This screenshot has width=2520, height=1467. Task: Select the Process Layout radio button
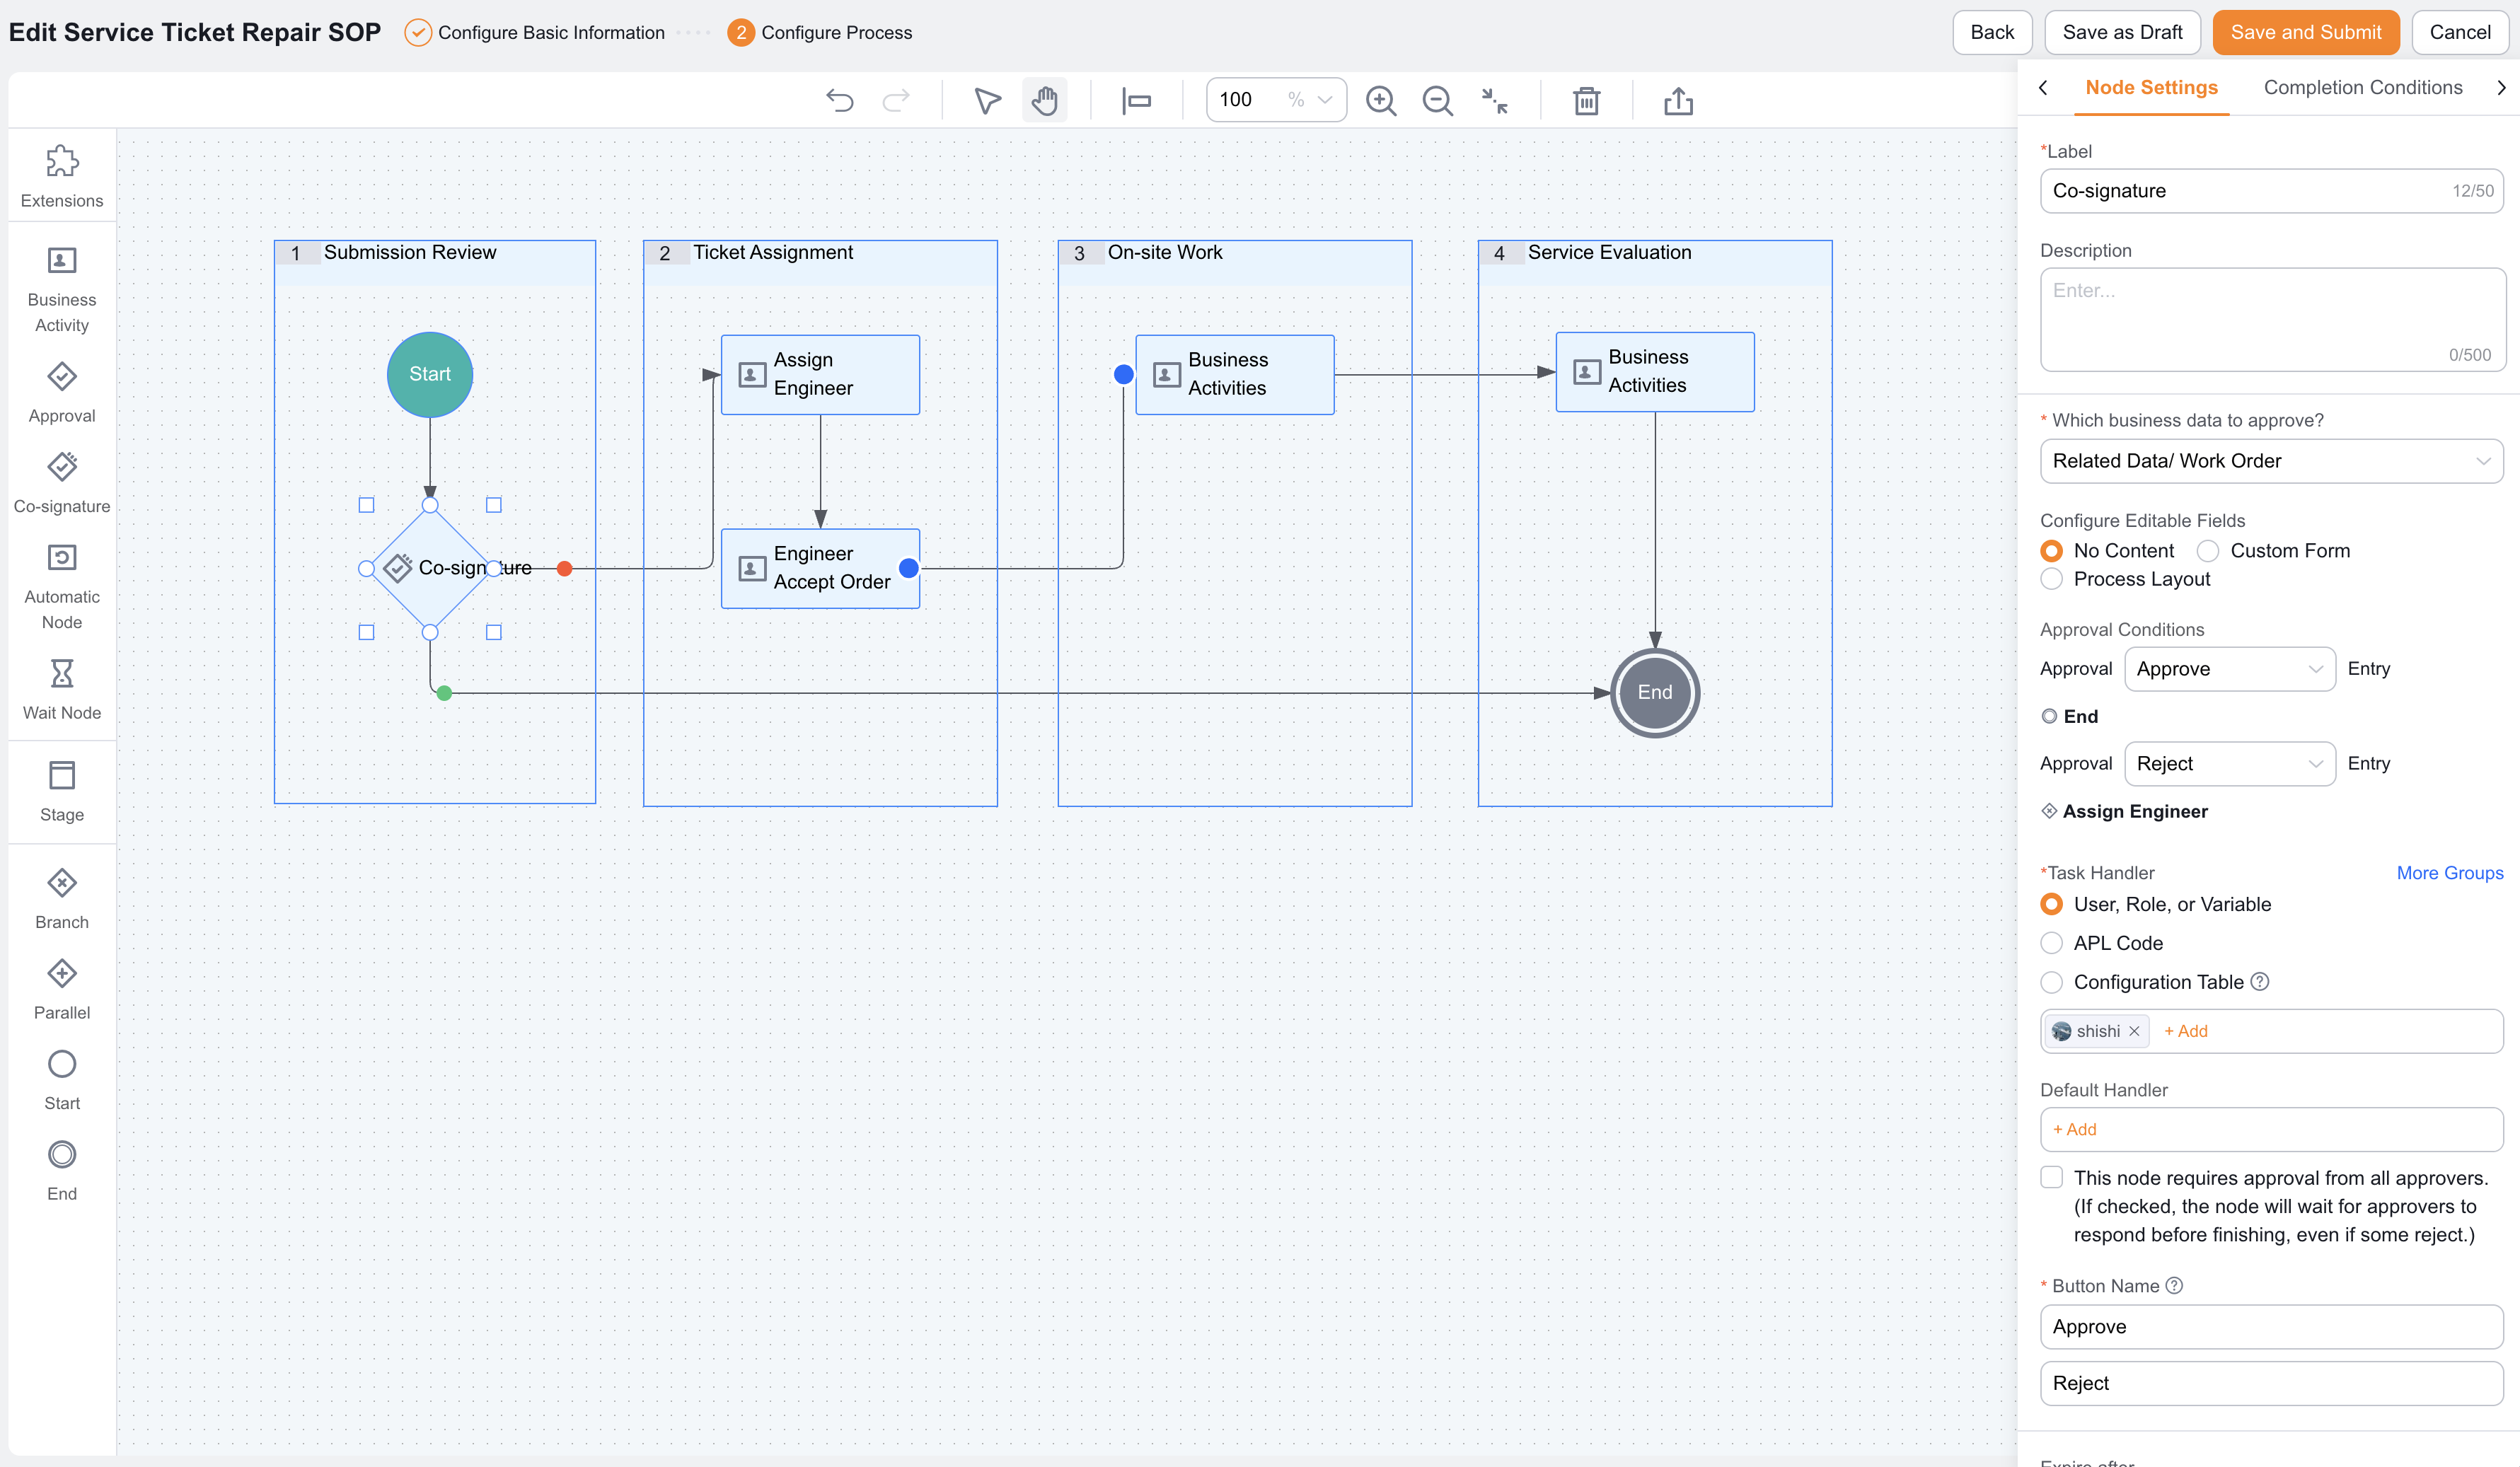2052,579
